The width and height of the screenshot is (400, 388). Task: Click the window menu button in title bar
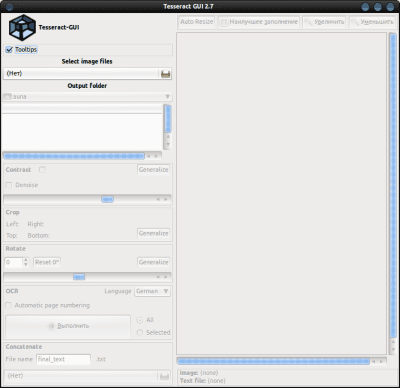point(9,6)
